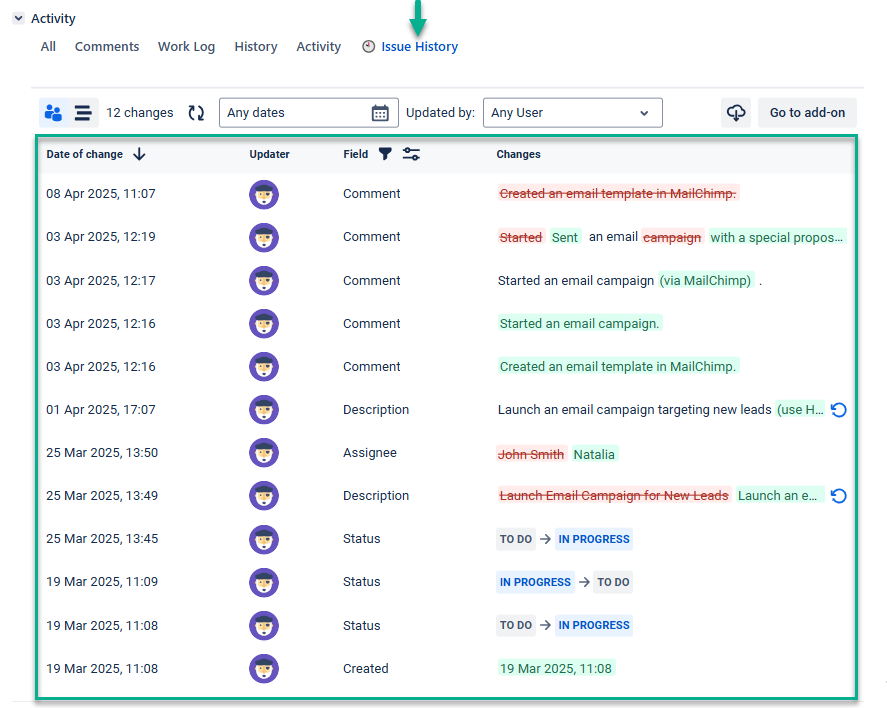887x708 pixels.
Task: Click the Created field cell
Action: 365,668
